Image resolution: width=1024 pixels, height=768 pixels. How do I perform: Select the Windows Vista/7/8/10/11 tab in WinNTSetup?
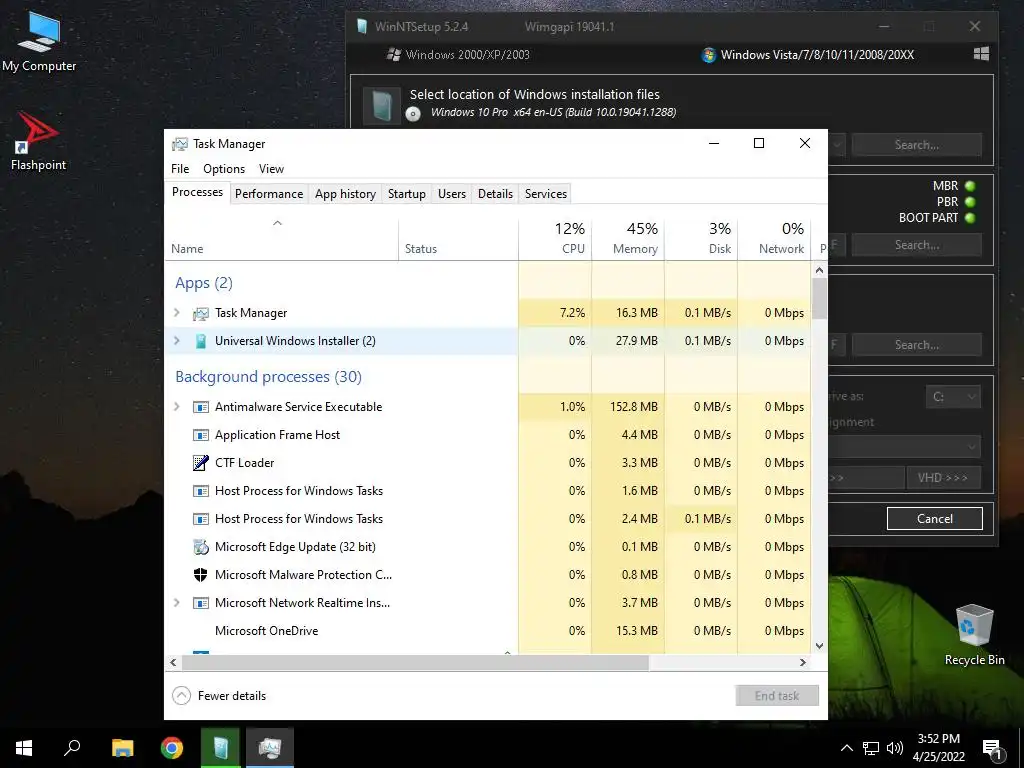pyautogui.click(x=807, y=55)
